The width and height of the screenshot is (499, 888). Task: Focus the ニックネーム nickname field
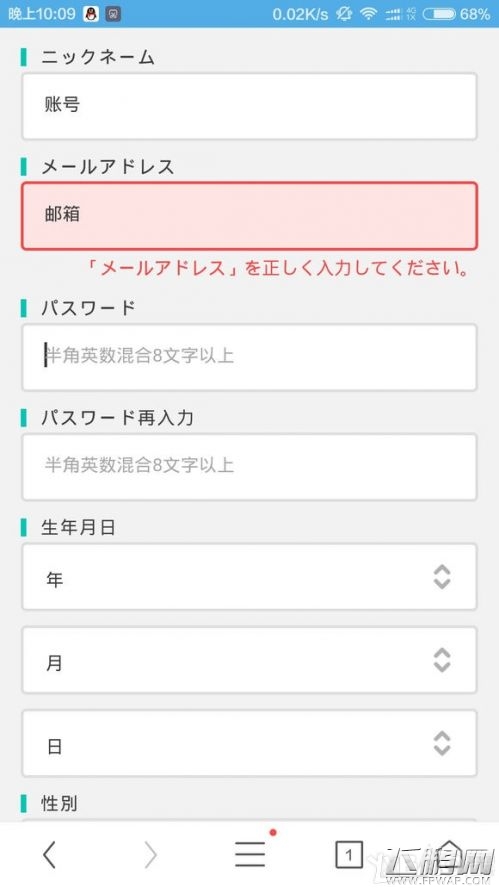(x=249, y=106)
